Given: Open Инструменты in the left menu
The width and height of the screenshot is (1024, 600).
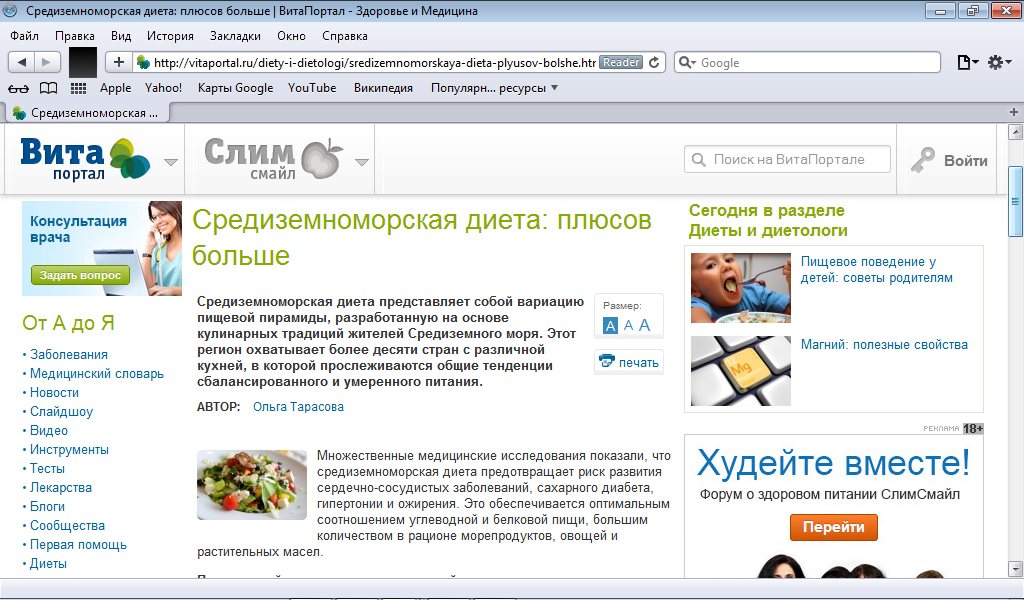Looking at the screenshot, I should (x=69, y=449).
